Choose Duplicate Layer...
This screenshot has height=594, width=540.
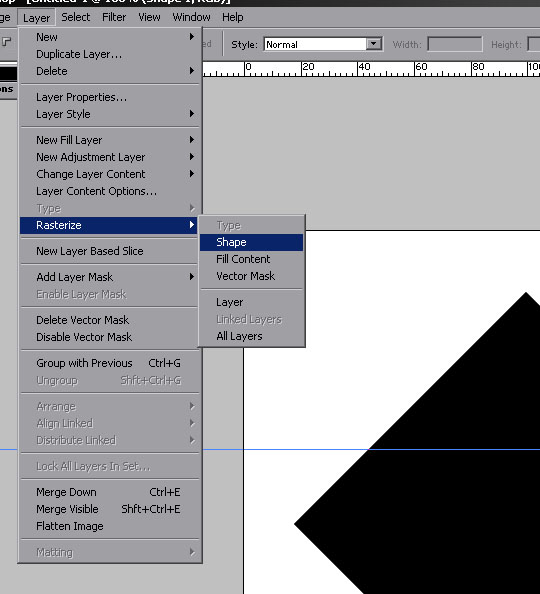[110, 54]
